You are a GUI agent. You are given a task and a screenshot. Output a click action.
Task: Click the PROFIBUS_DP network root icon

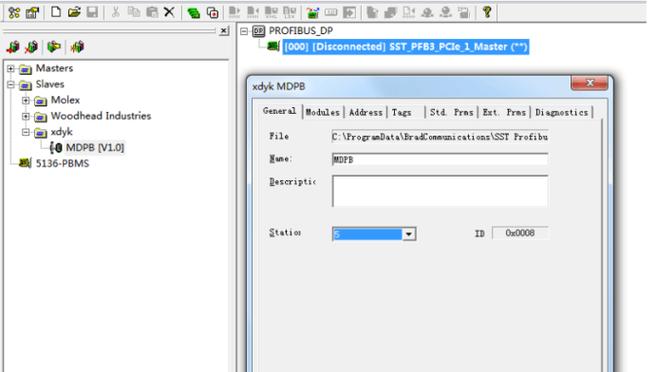259,31
